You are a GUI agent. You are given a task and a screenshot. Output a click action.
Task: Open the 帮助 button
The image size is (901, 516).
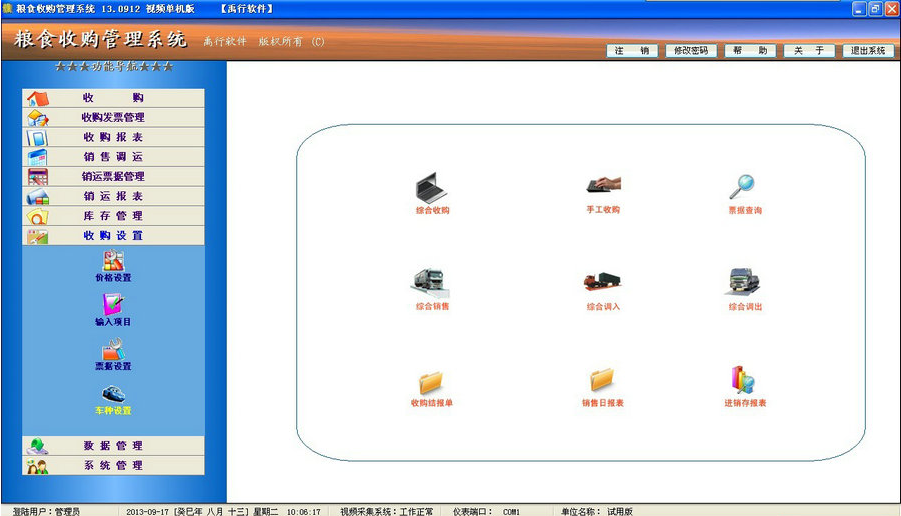750,51
